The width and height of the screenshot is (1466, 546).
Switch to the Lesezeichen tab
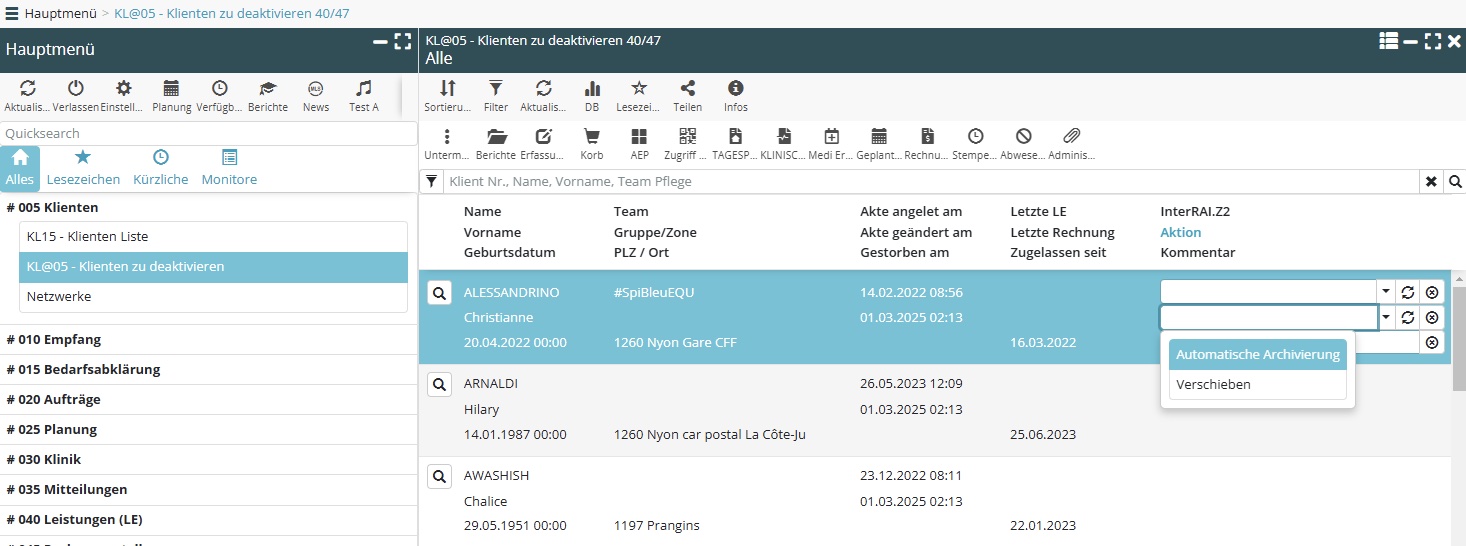83,168
